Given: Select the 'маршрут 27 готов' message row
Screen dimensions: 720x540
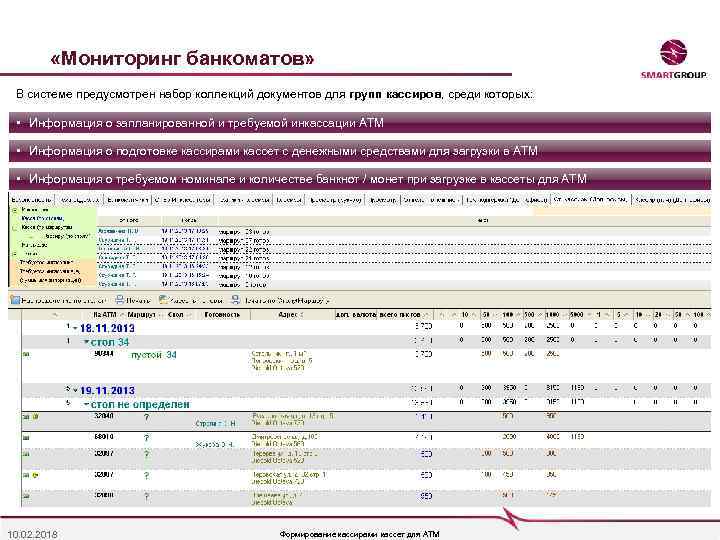Looking at the screenshot, I should click(404, 240).
